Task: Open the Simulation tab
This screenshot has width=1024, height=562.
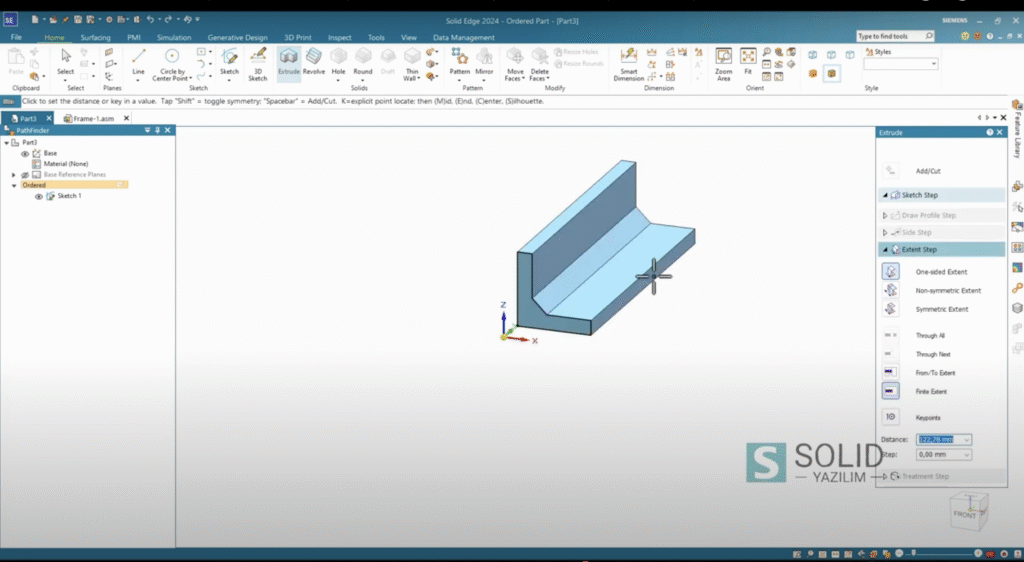Action: 174,37
